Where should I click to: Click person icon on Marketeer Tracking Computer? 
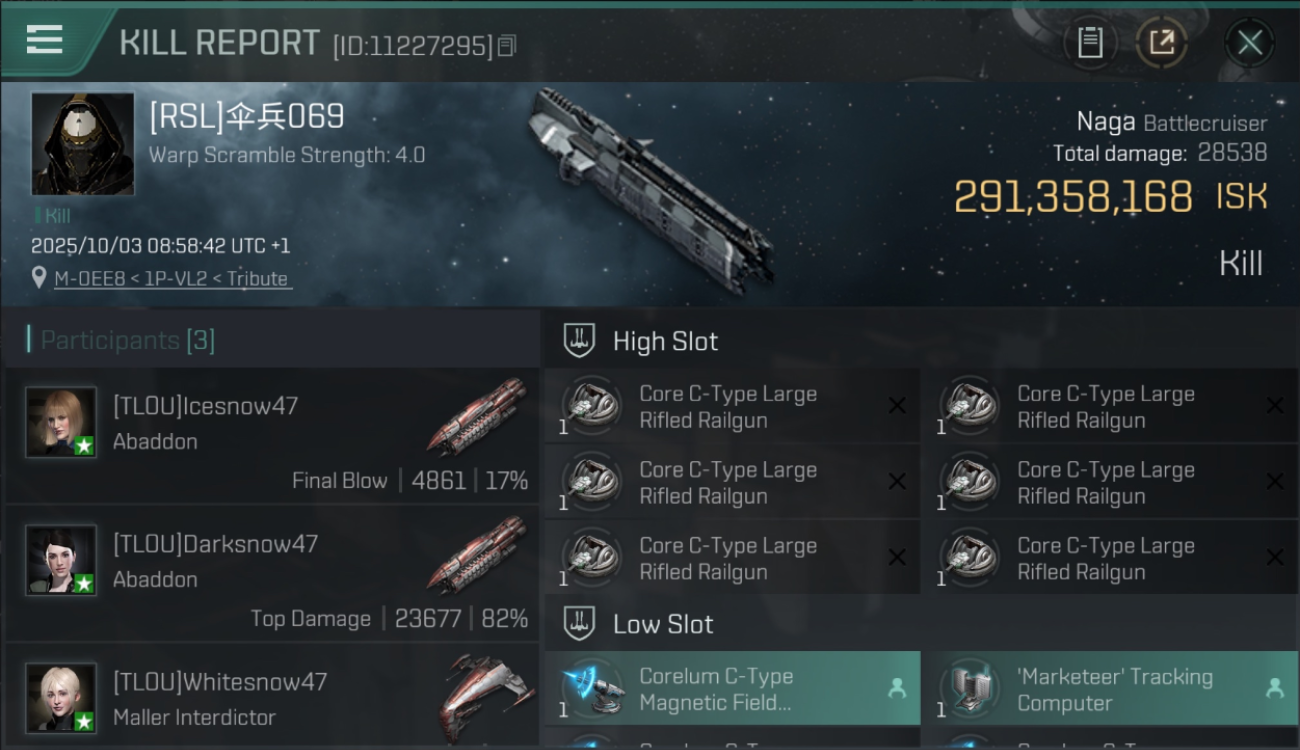click(x=1274, y=688)
